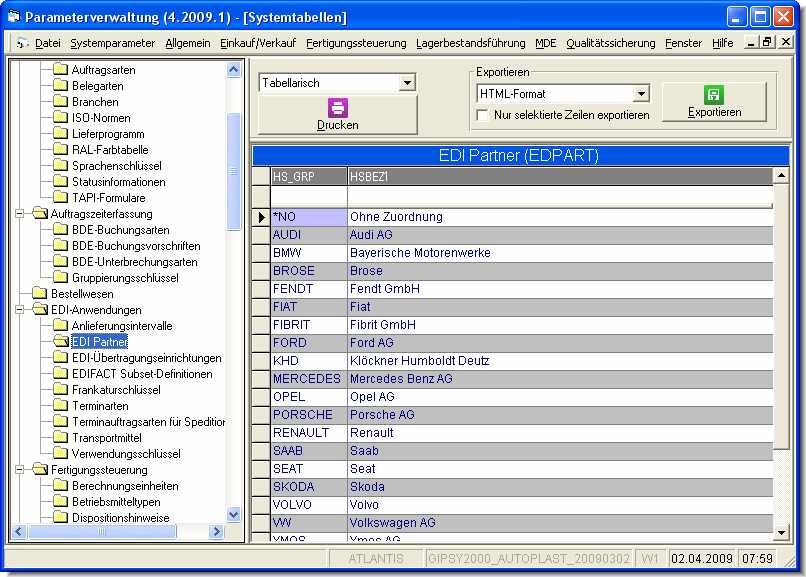Click the open folder icon of EDI Partner

click(61, 341)
